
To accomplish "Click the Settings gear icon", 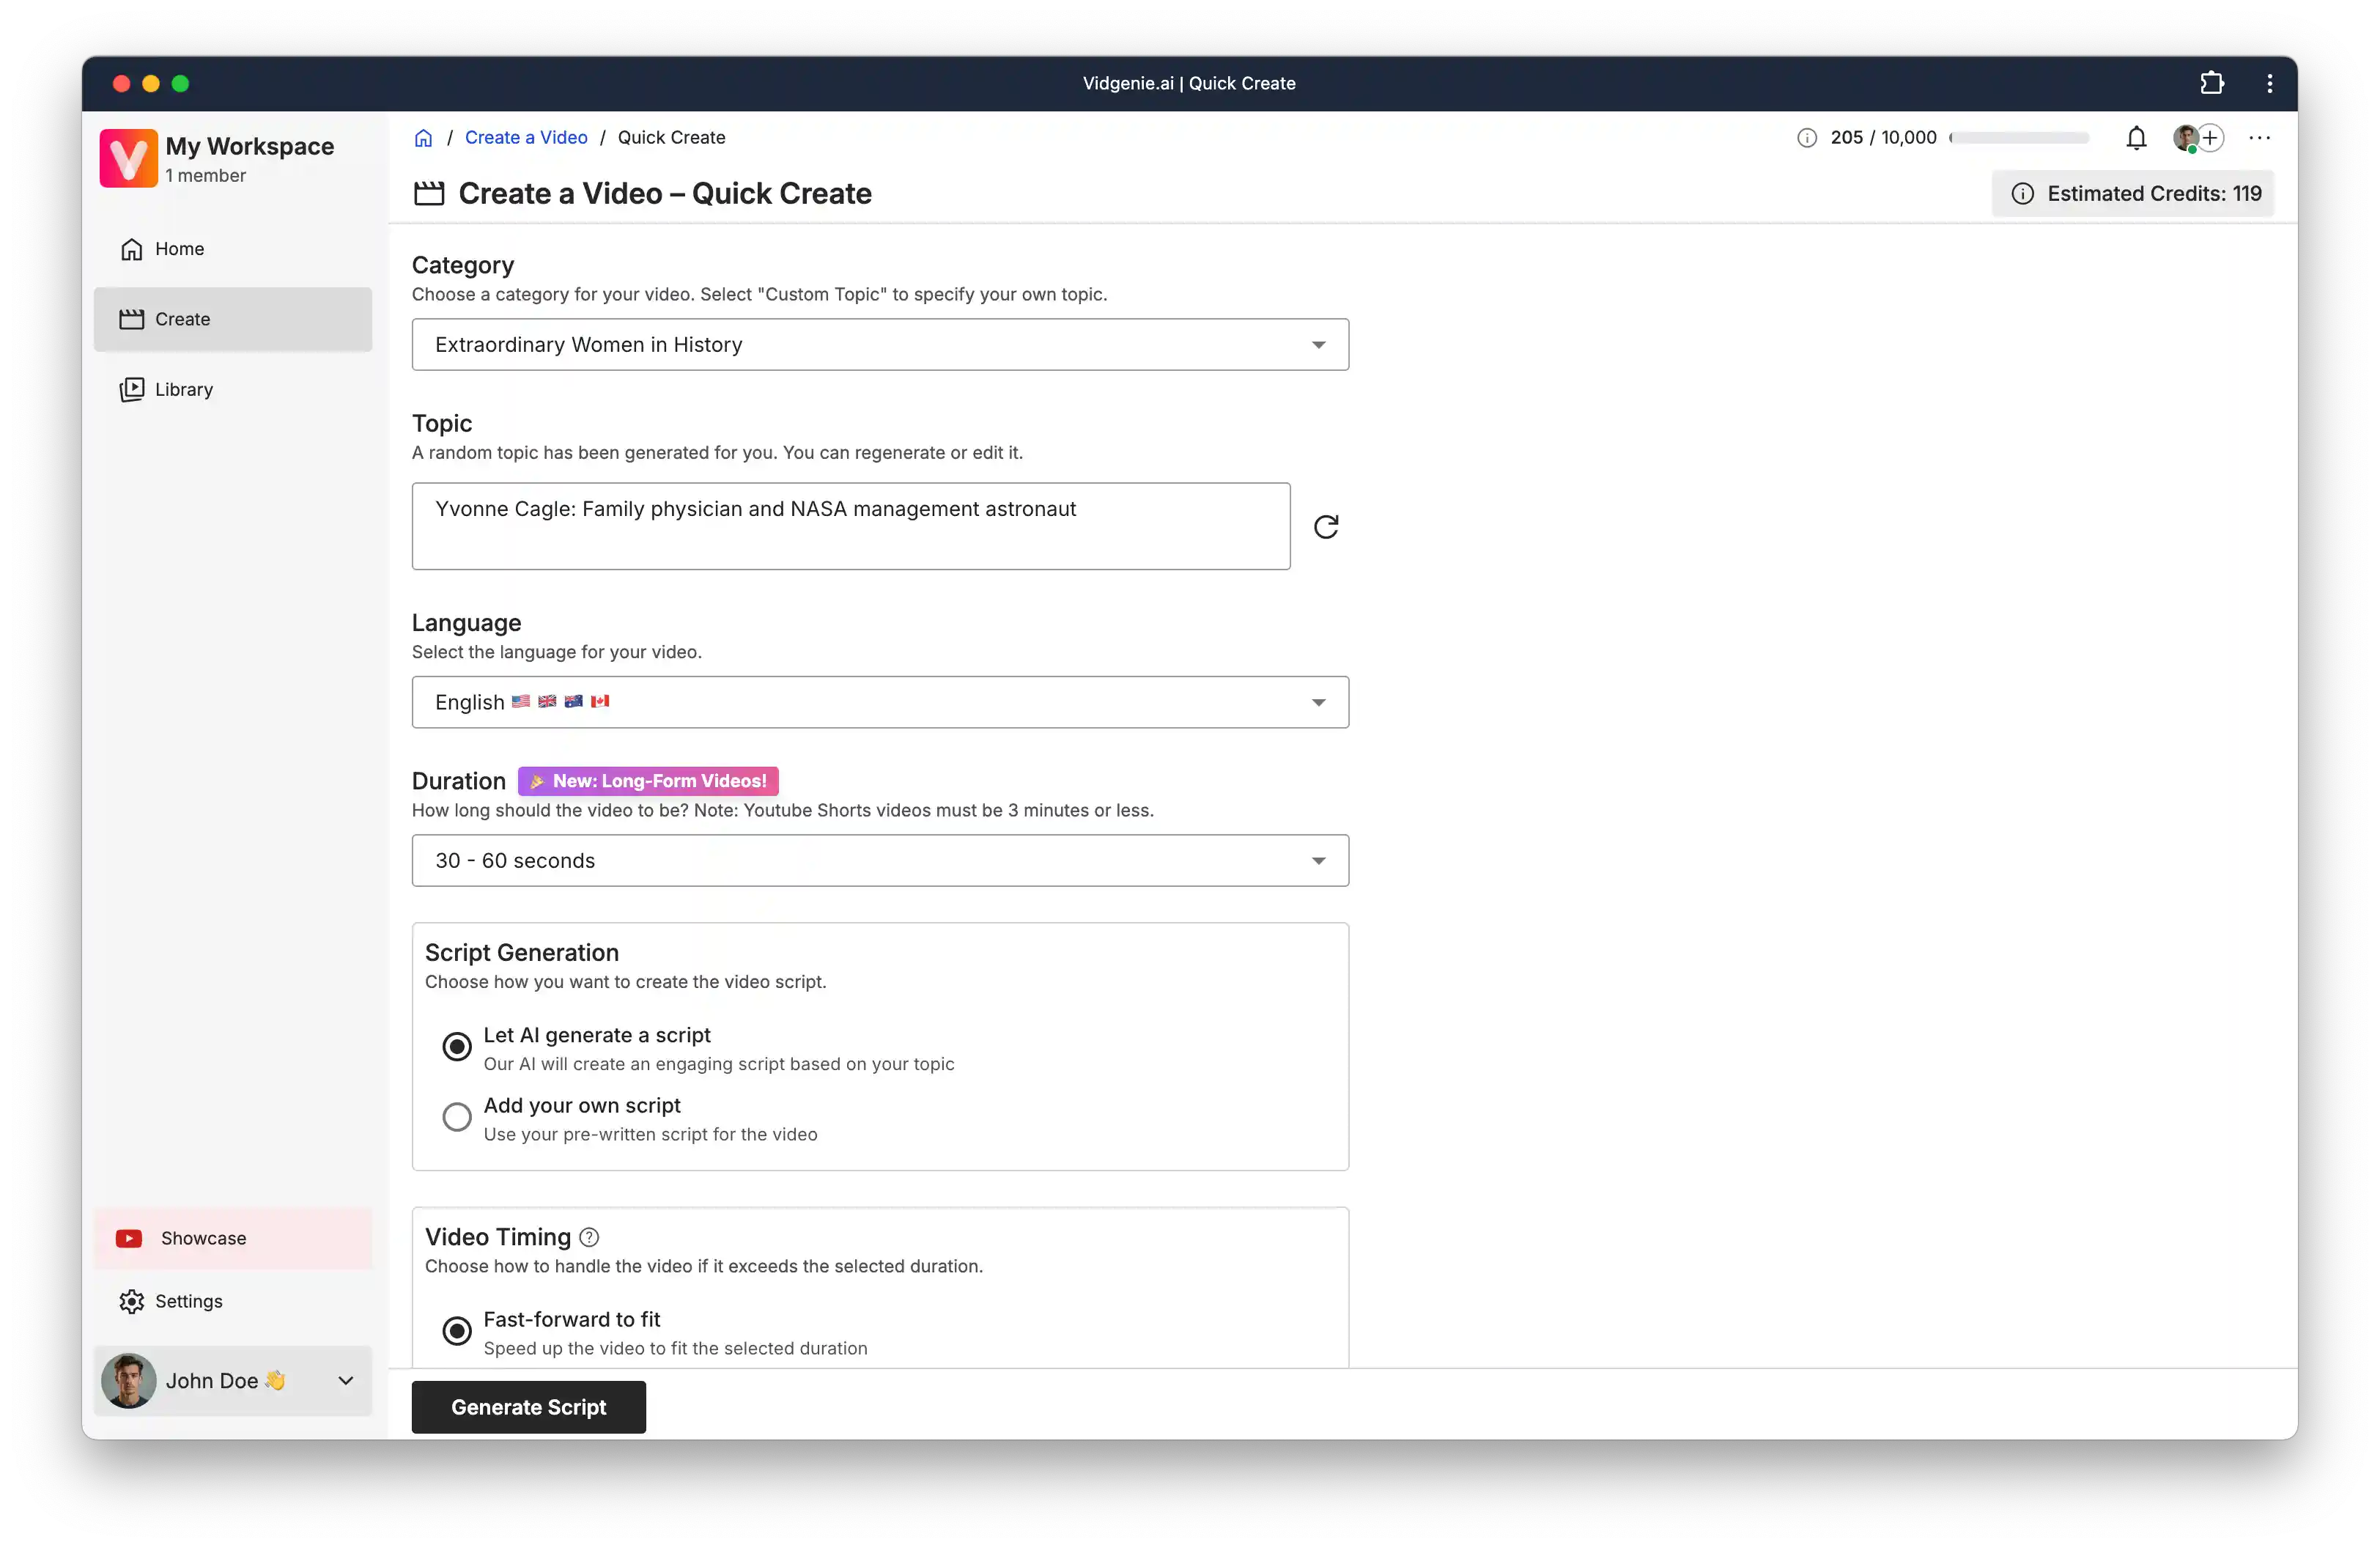I will [131, 1301].
